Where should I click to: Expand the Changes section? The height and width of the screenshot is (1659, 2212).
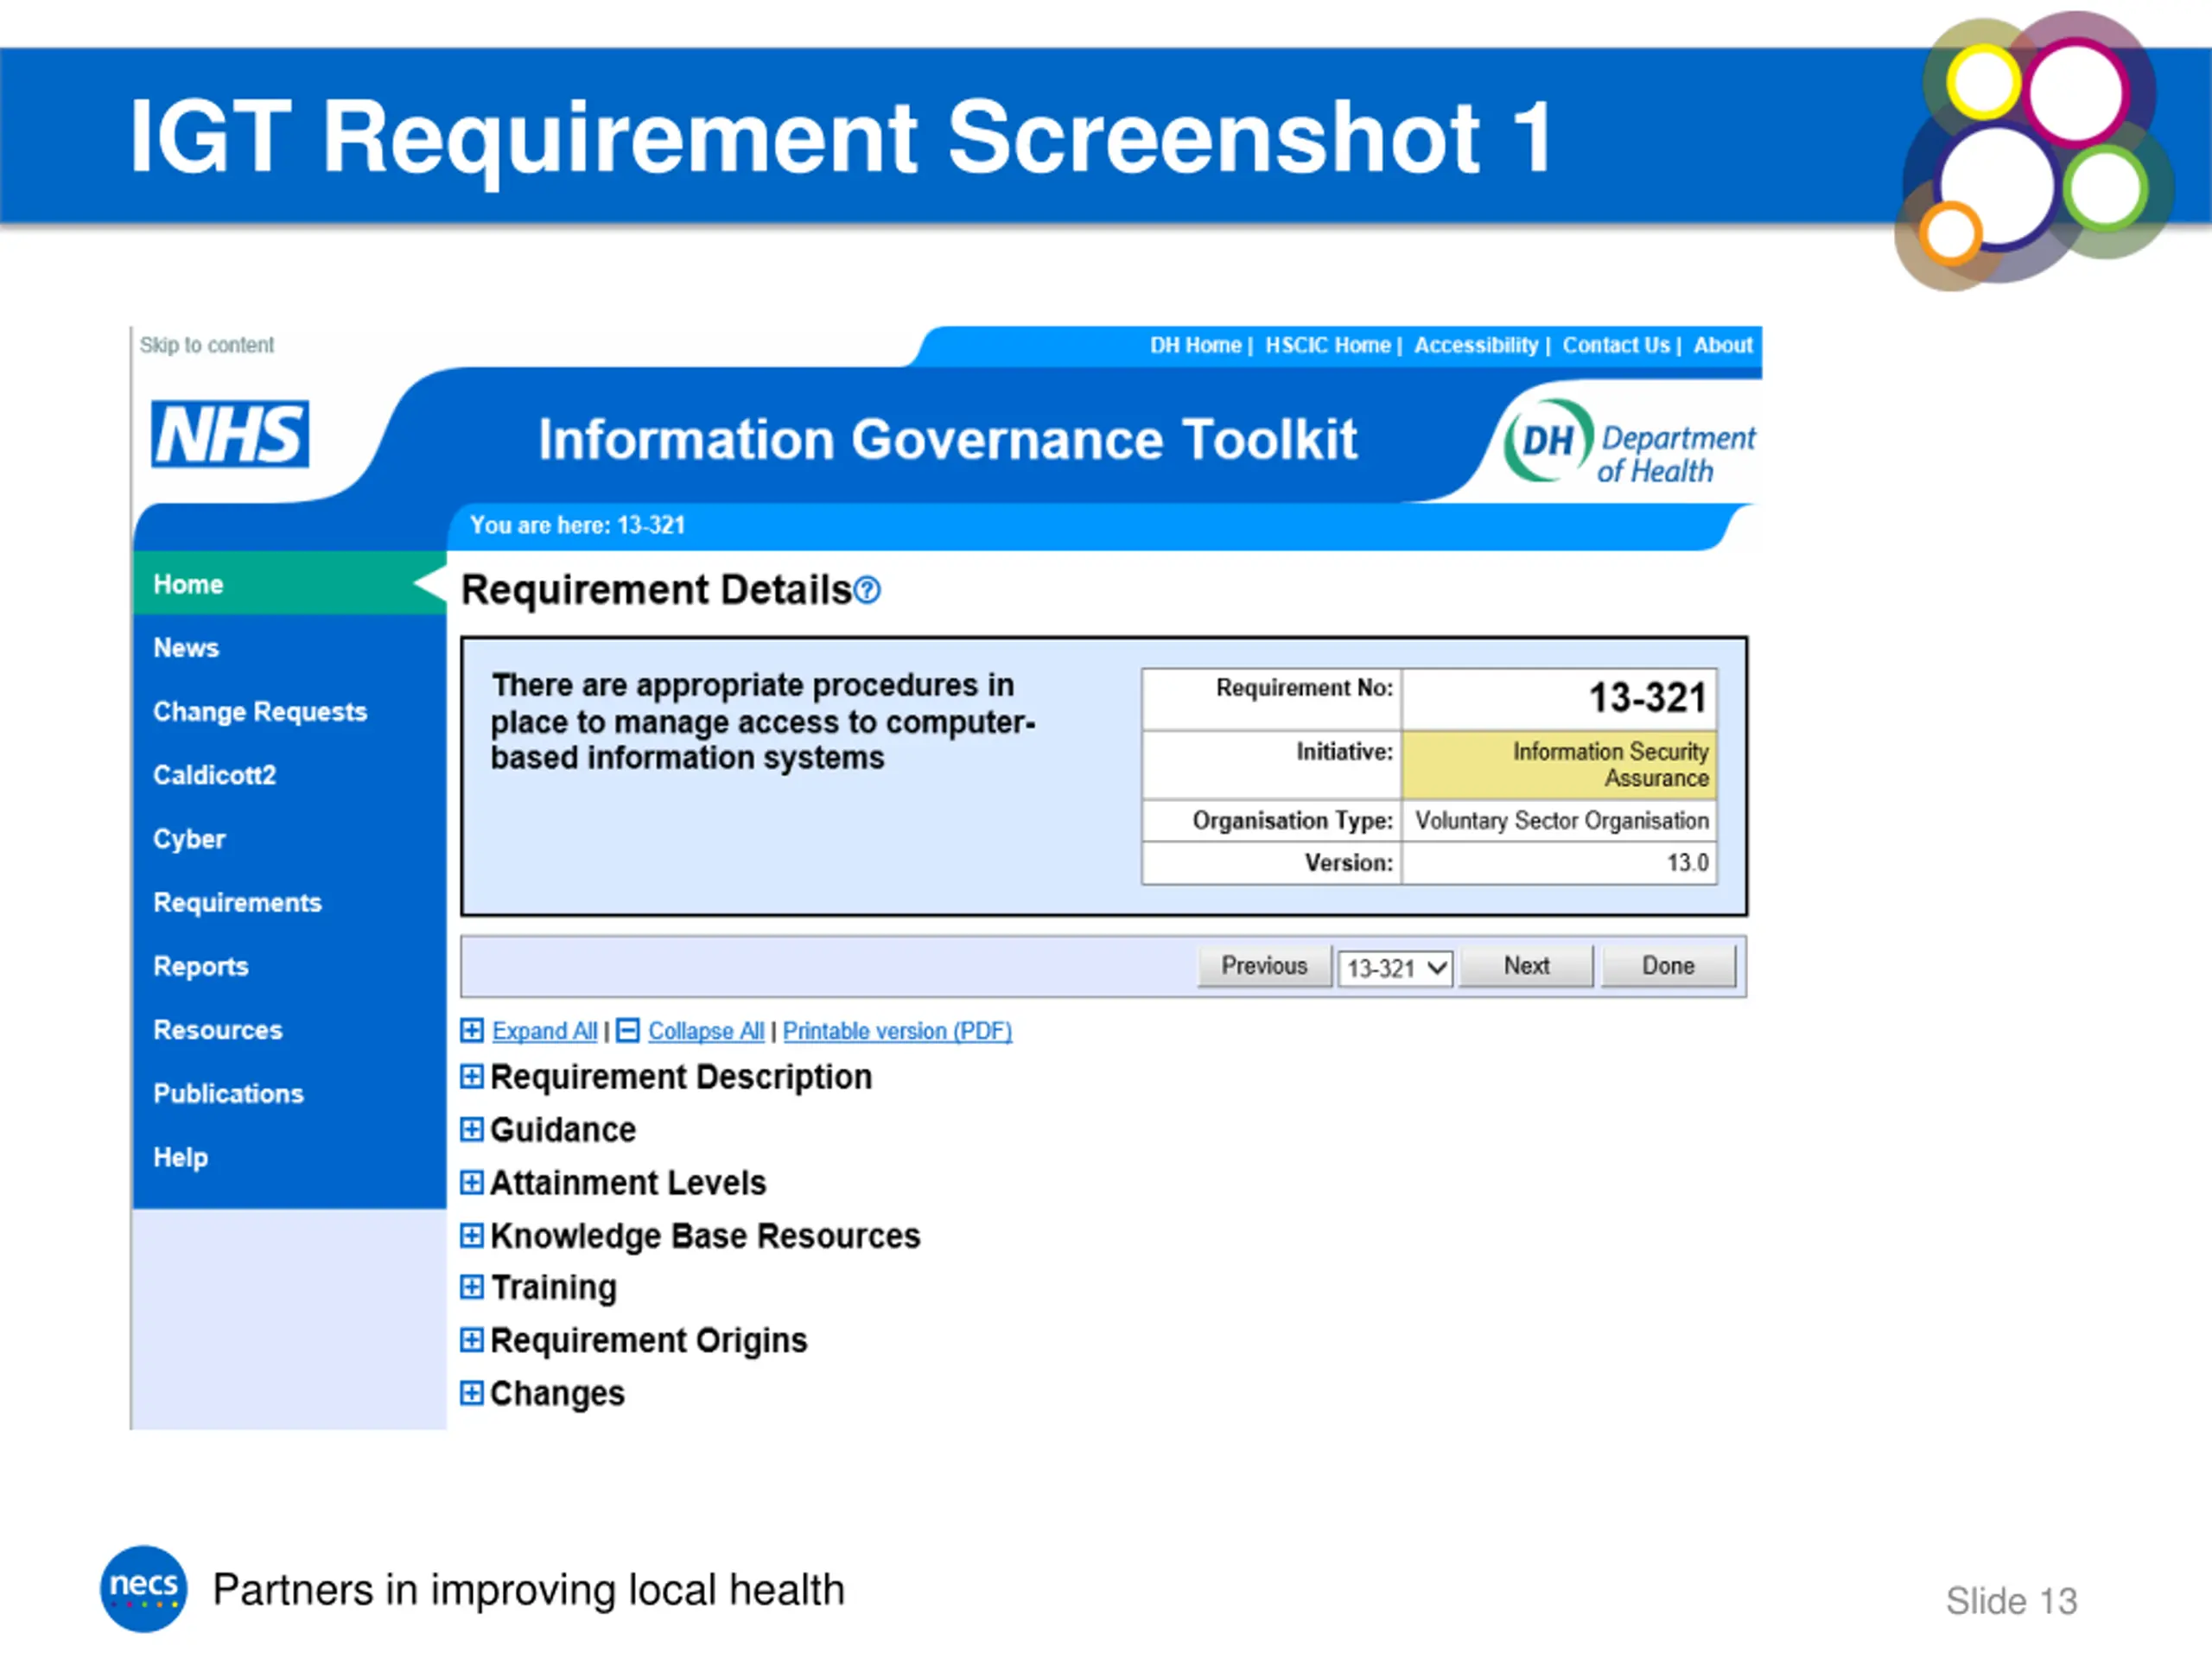[472, 1393]
